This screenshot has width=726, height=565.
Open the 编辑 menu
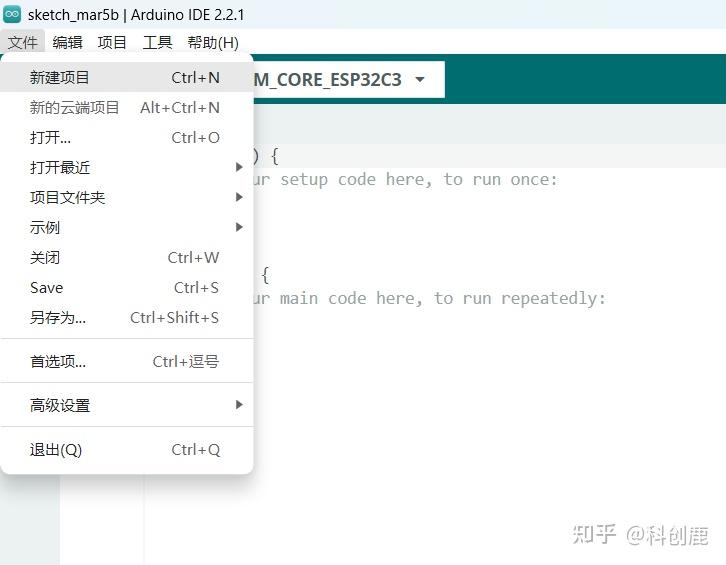point(68,43)
